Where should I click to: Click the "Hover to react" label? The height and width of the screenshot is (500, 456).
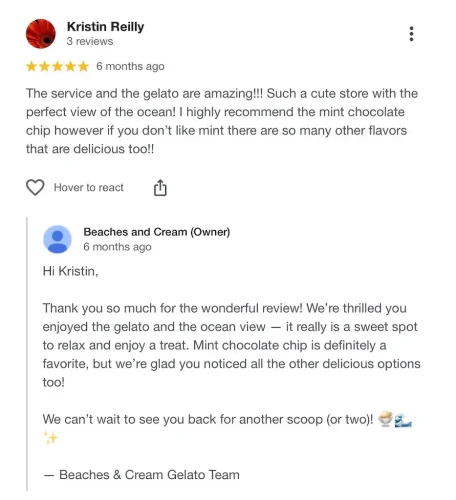pos(89,187)
